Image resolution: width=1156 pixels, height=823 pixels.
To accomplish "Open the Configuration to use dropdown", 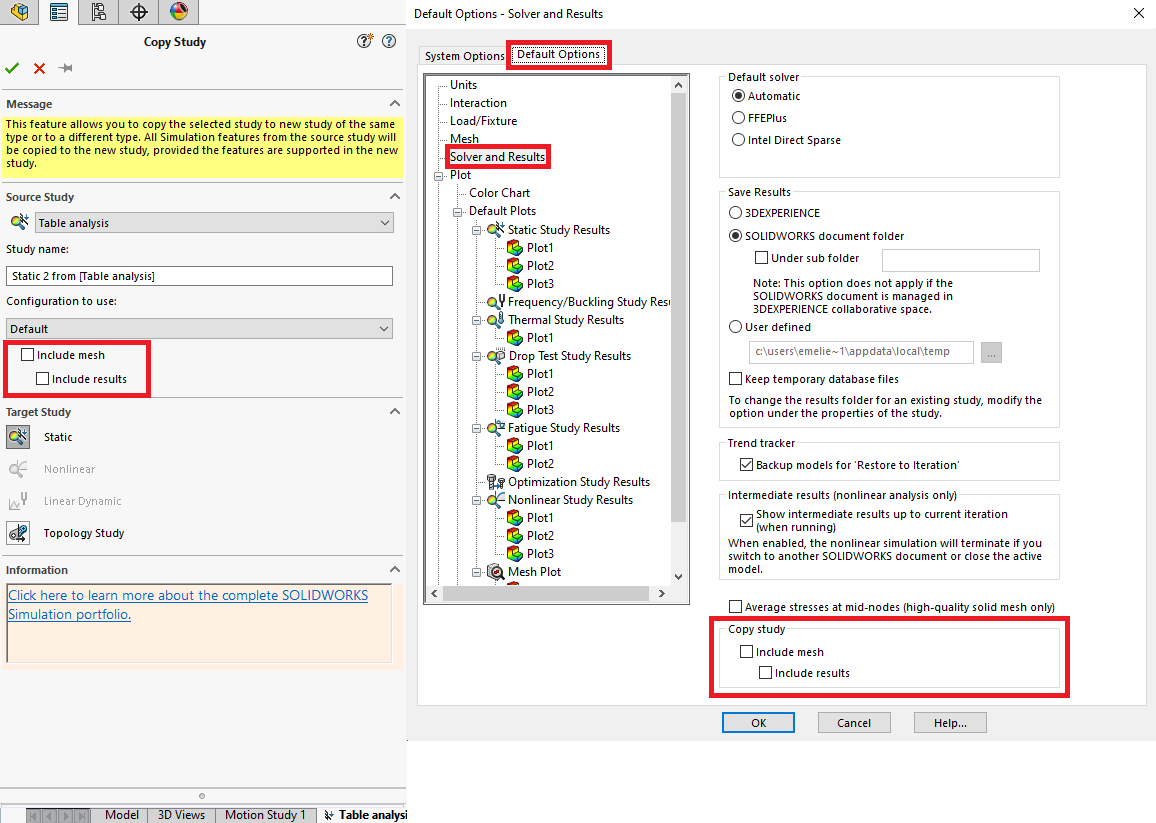I will tap(199, 329).
